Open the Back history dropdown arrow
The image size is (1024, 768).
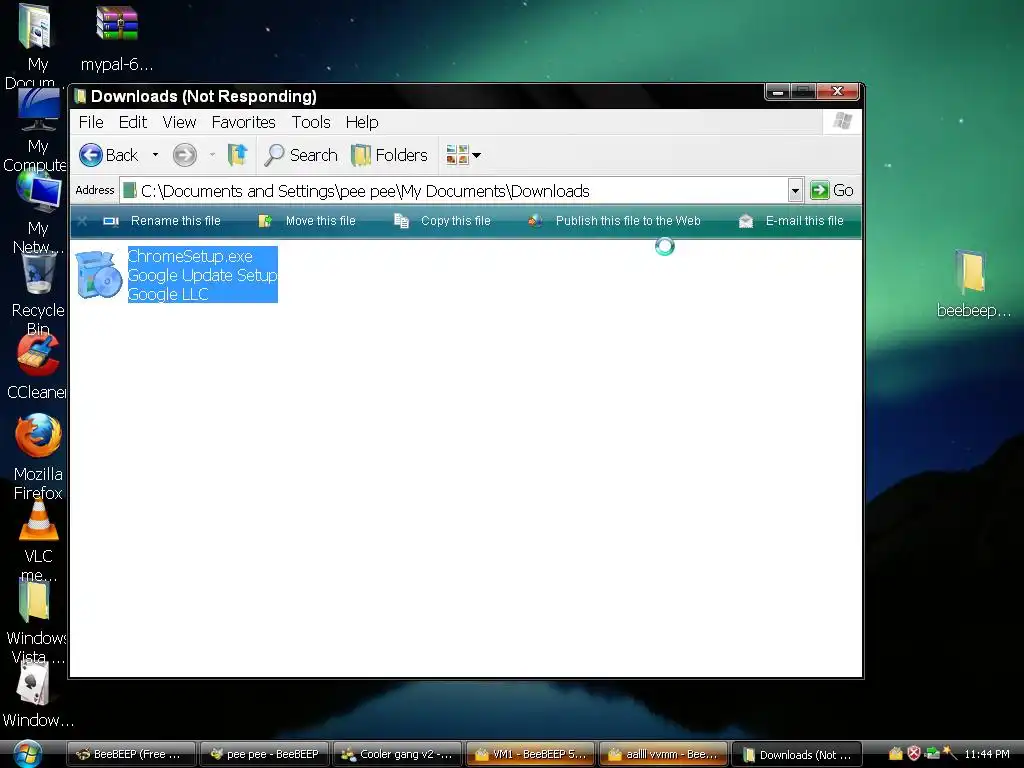[155, 155]
